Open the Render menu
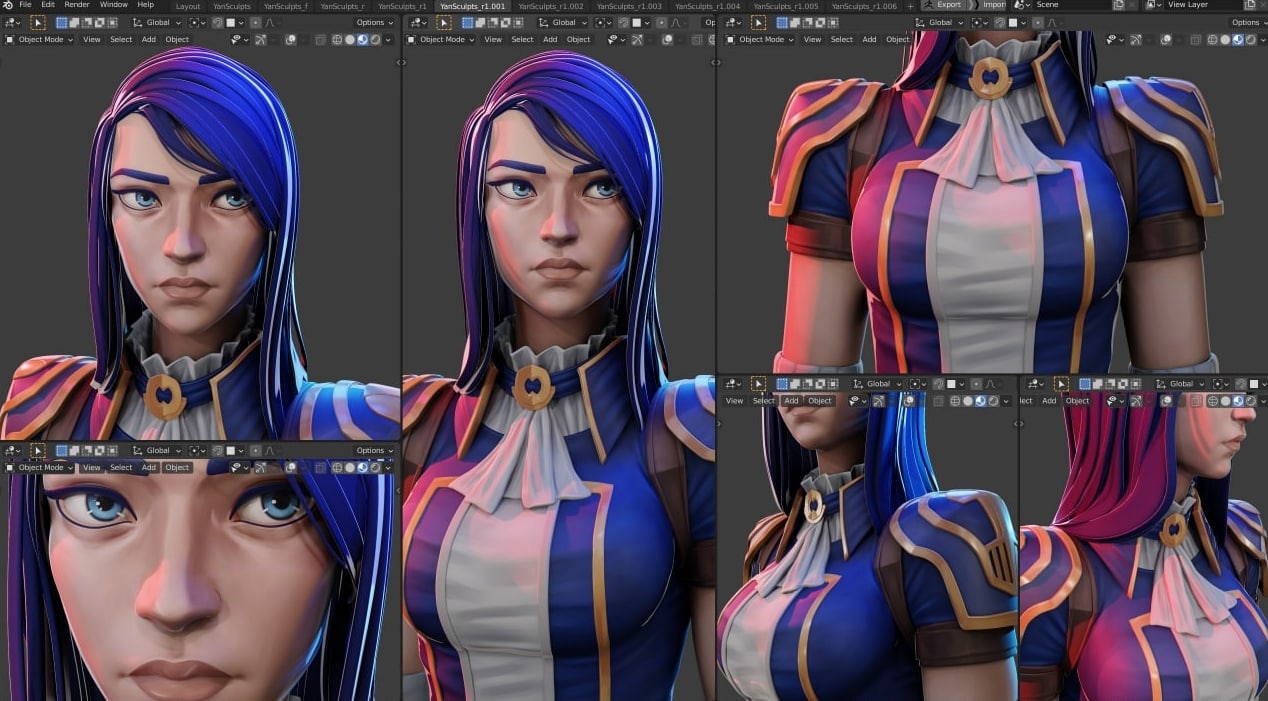Viewport: 1268px width, 701px height. pyautogui.click(x=77, y=5)
